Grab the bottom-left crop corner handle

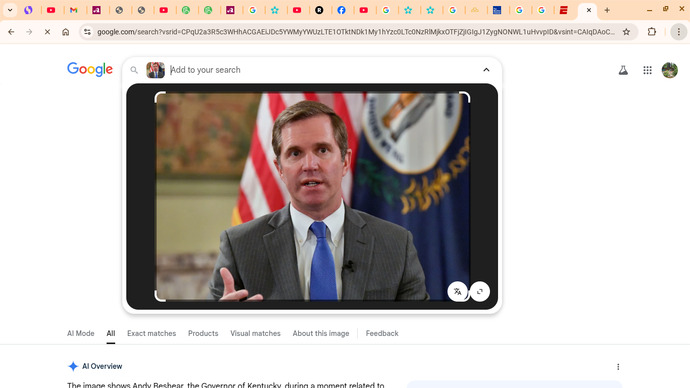159,296
